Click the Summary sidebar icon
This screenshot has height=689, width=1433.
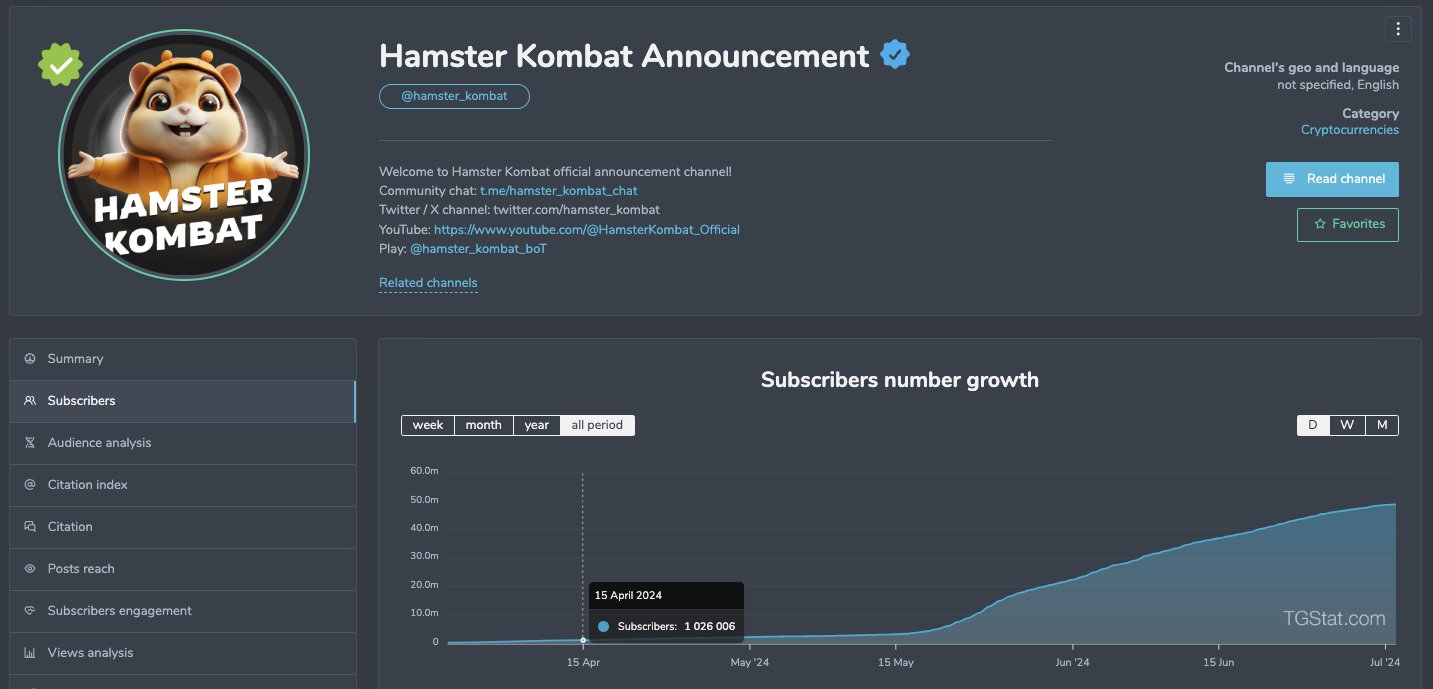point(30,359)
